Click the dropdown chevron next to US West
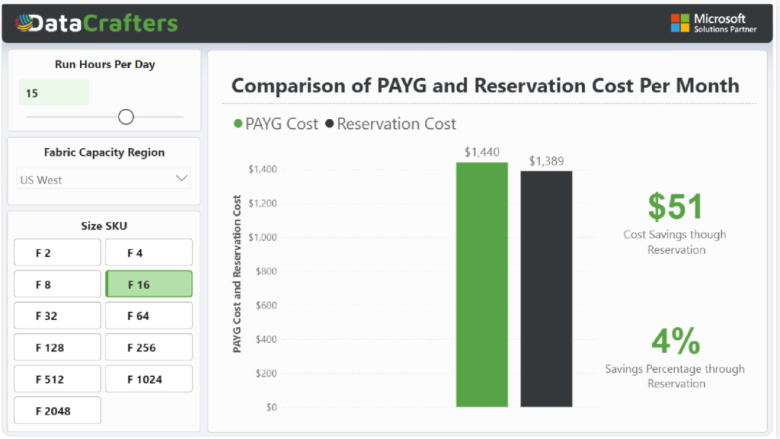The image size is (780, 439). coord(181,179)
